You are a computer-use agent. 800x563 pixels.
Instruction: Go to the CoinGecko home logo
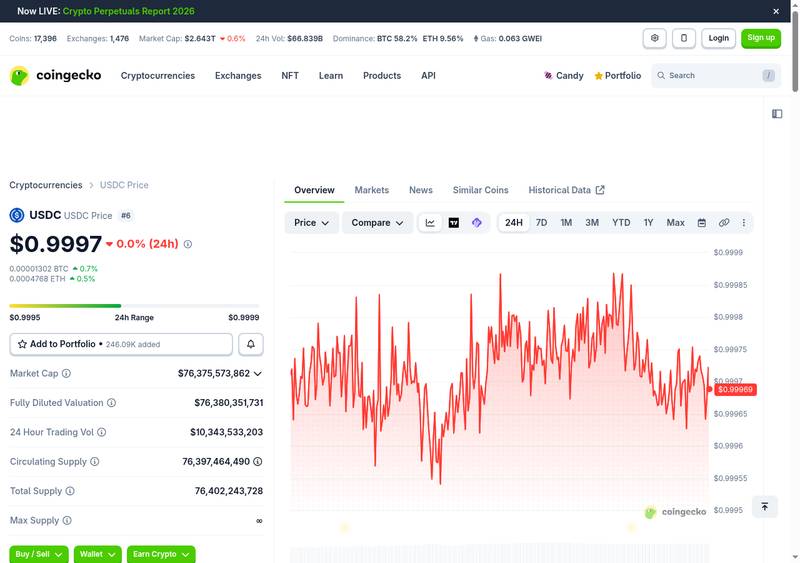55,76
